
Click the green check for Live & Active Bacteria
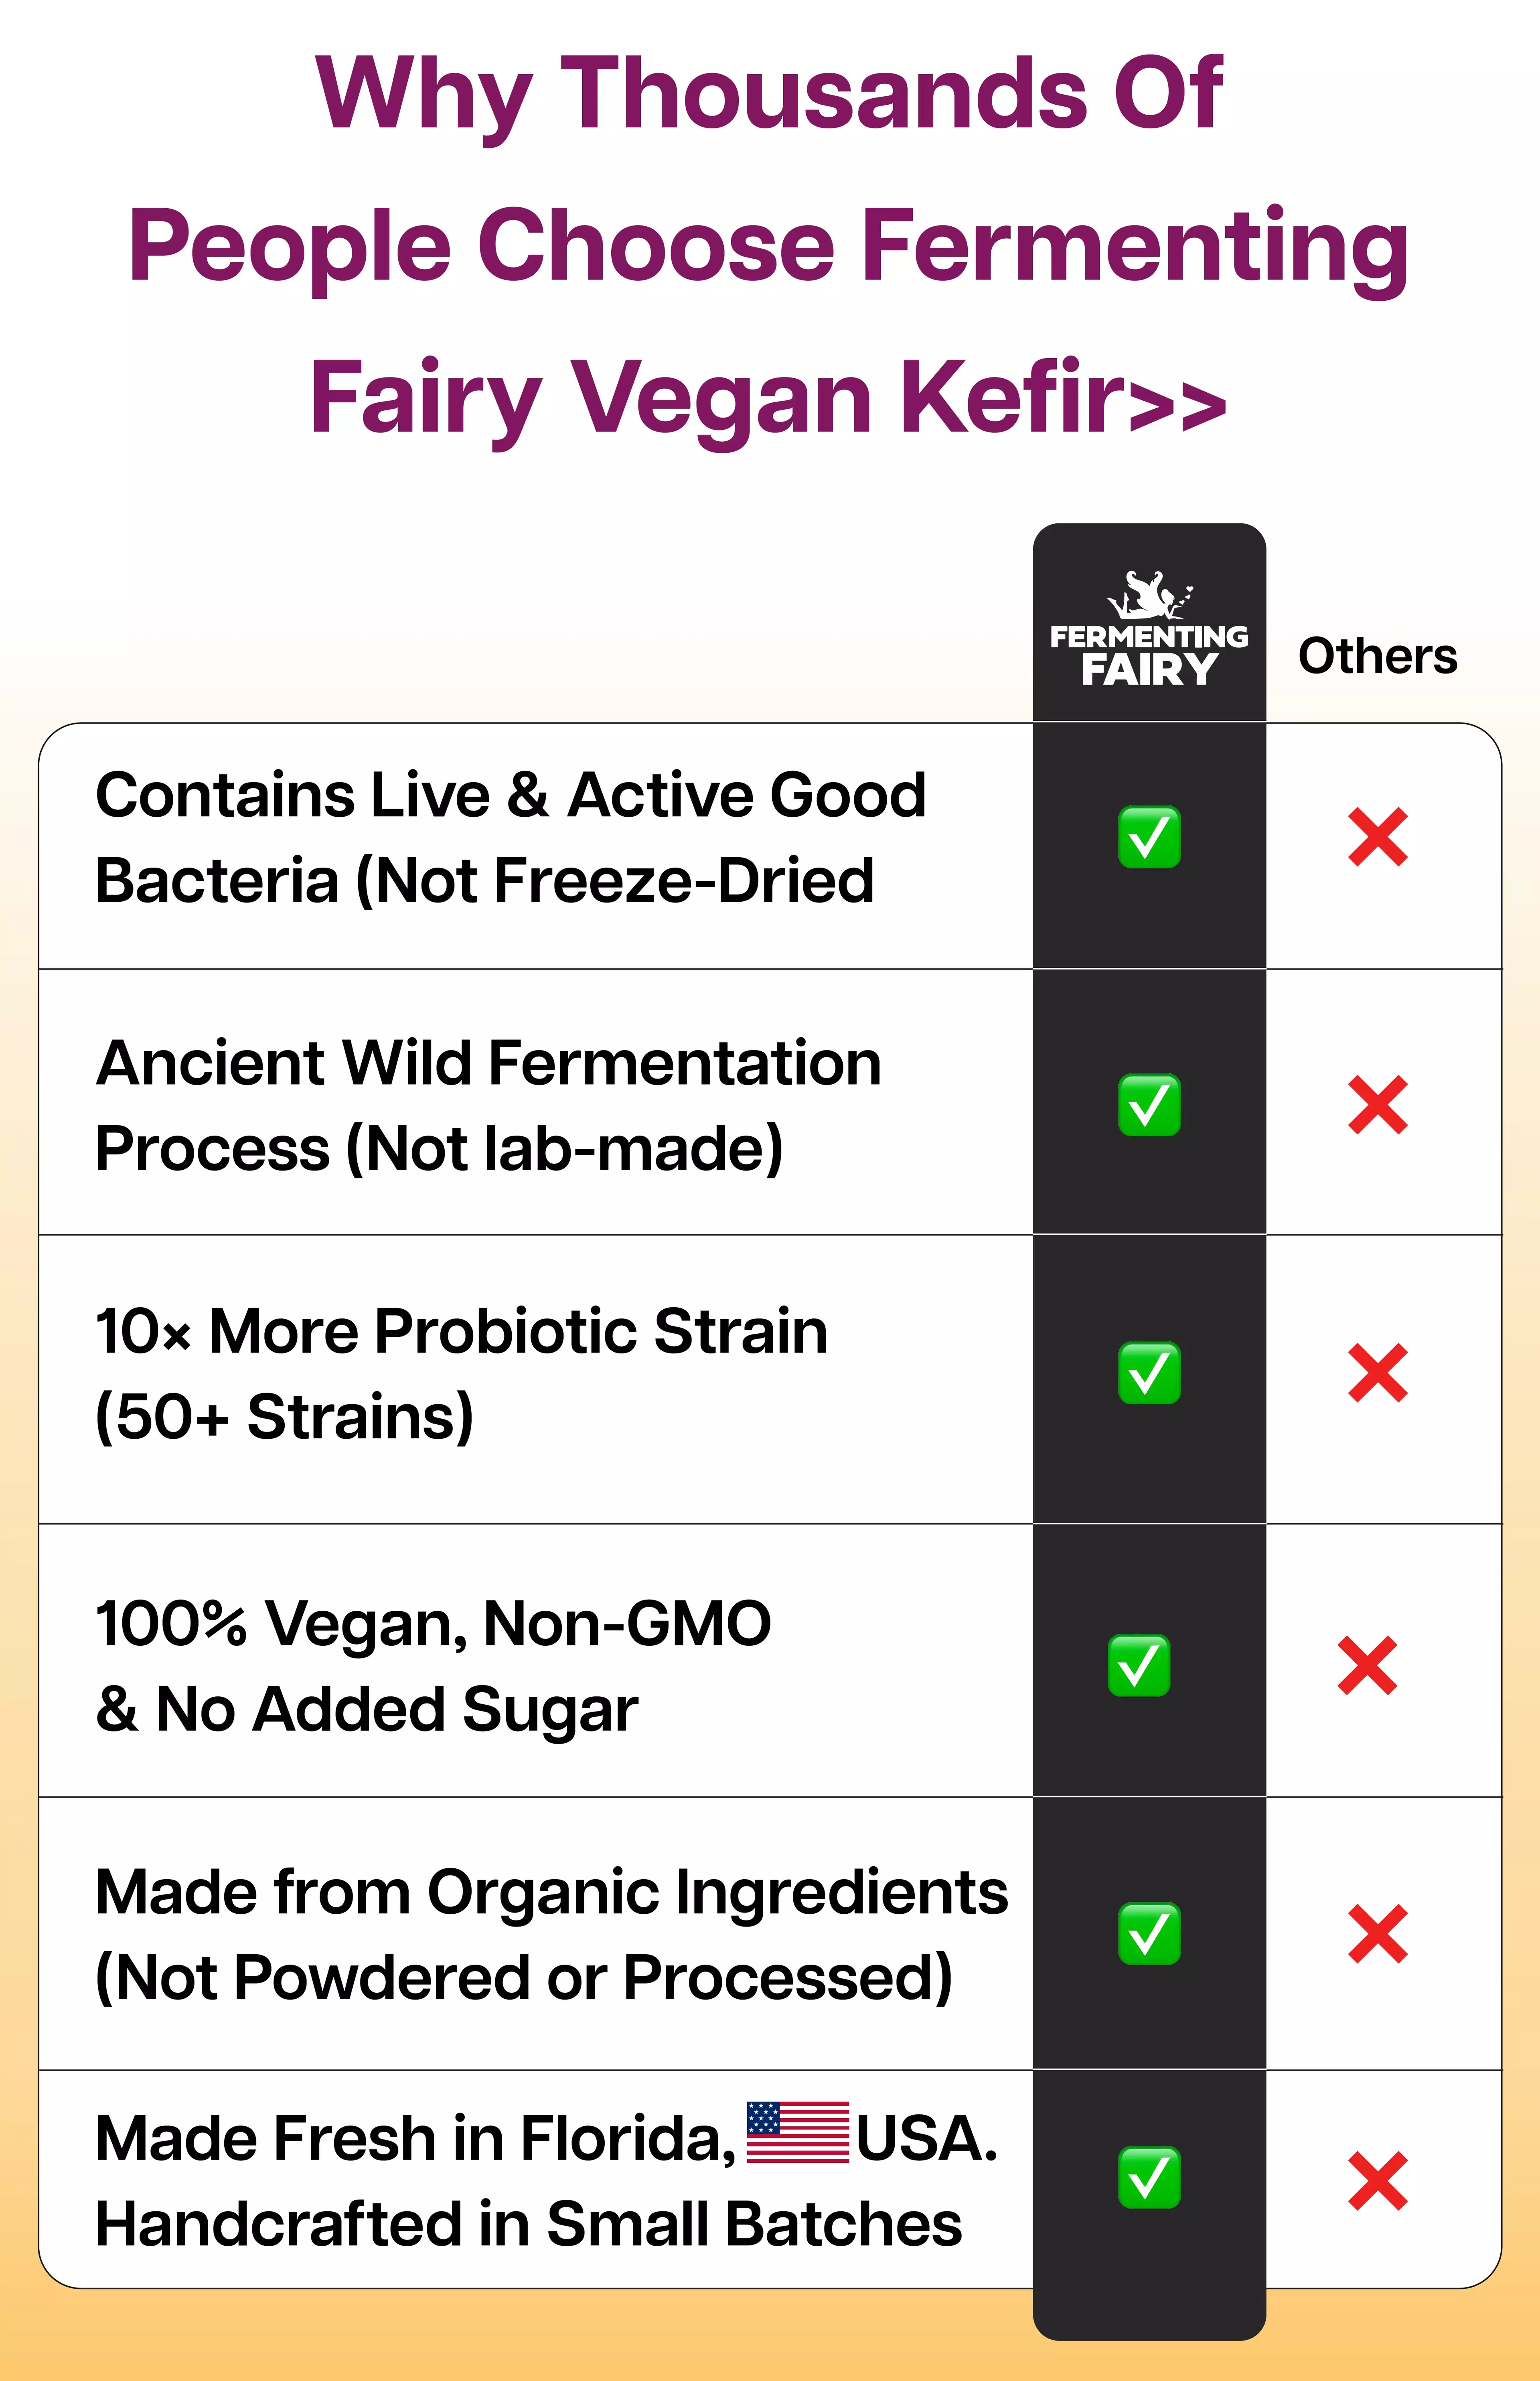pyautogui.click(x=1149, y=837)
